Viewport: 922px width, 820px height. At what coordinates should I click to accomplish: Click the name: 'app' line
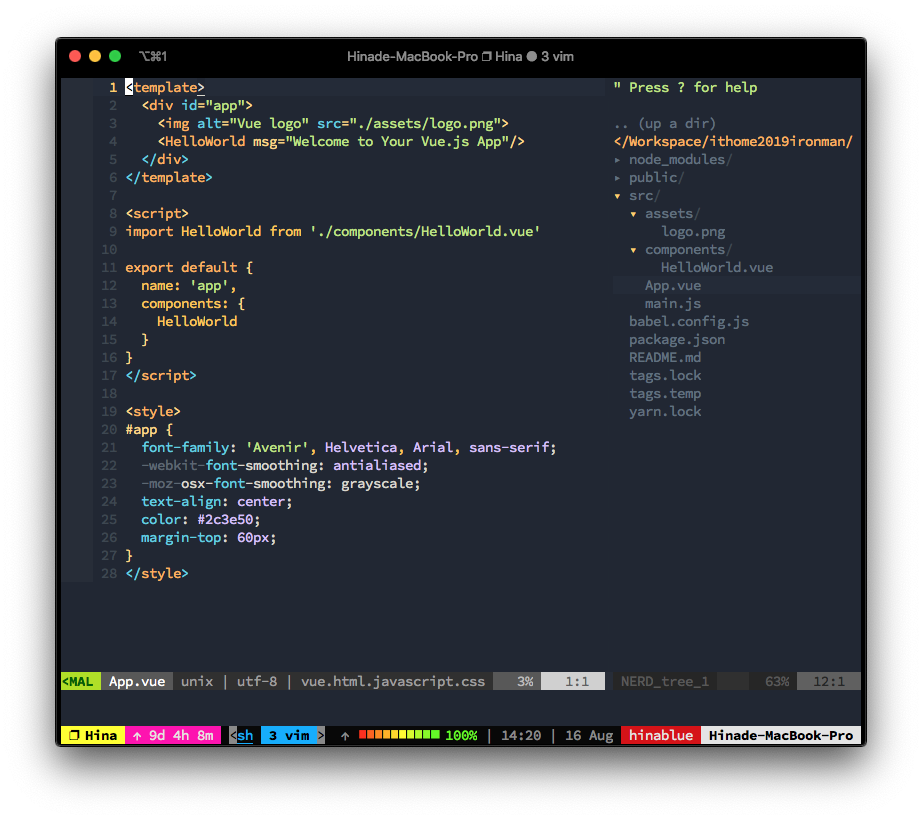(x=189, y=286)
